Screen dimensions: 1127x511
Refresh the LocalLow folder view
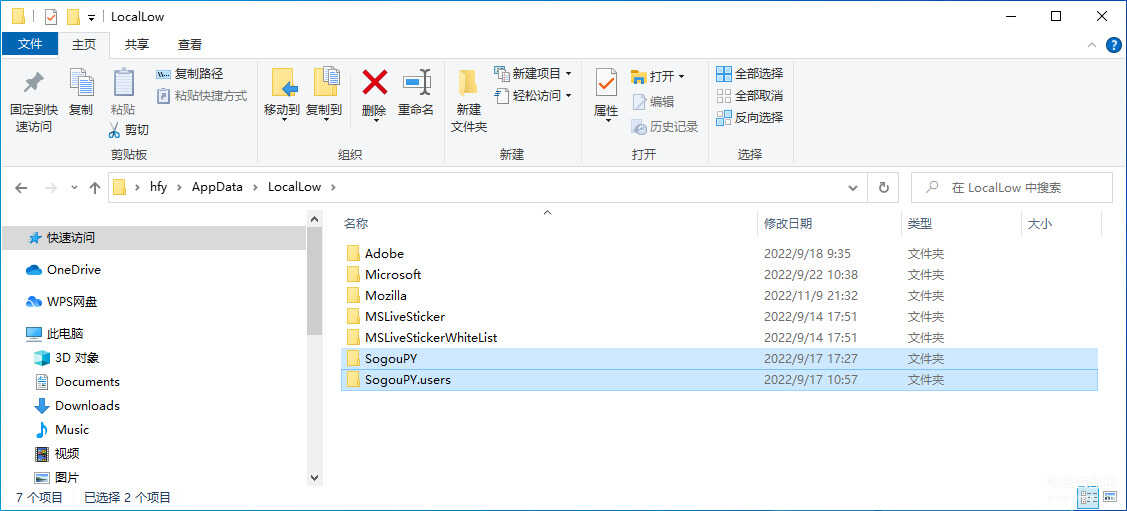click(883, 188)
